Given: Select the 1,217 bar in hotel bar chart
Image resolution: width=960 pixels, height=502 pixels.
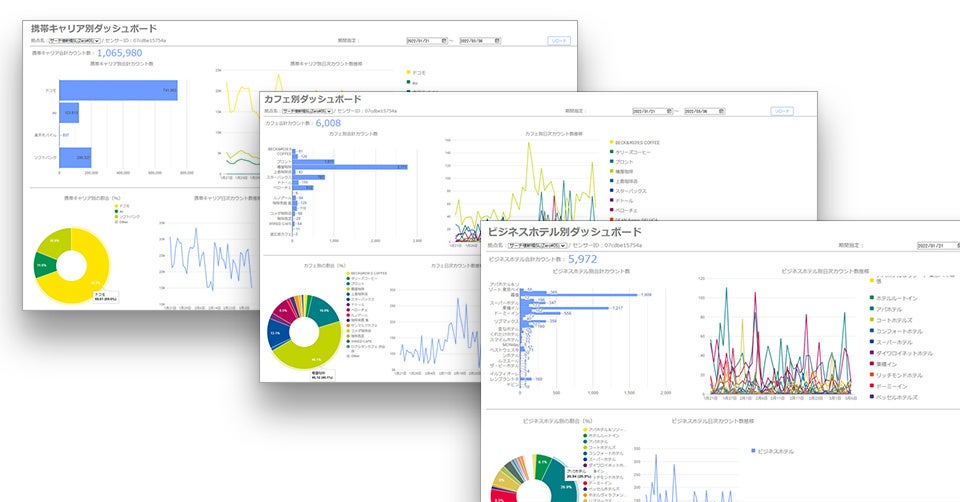Looking at the screenshot, I should click(x=564, y=309).
